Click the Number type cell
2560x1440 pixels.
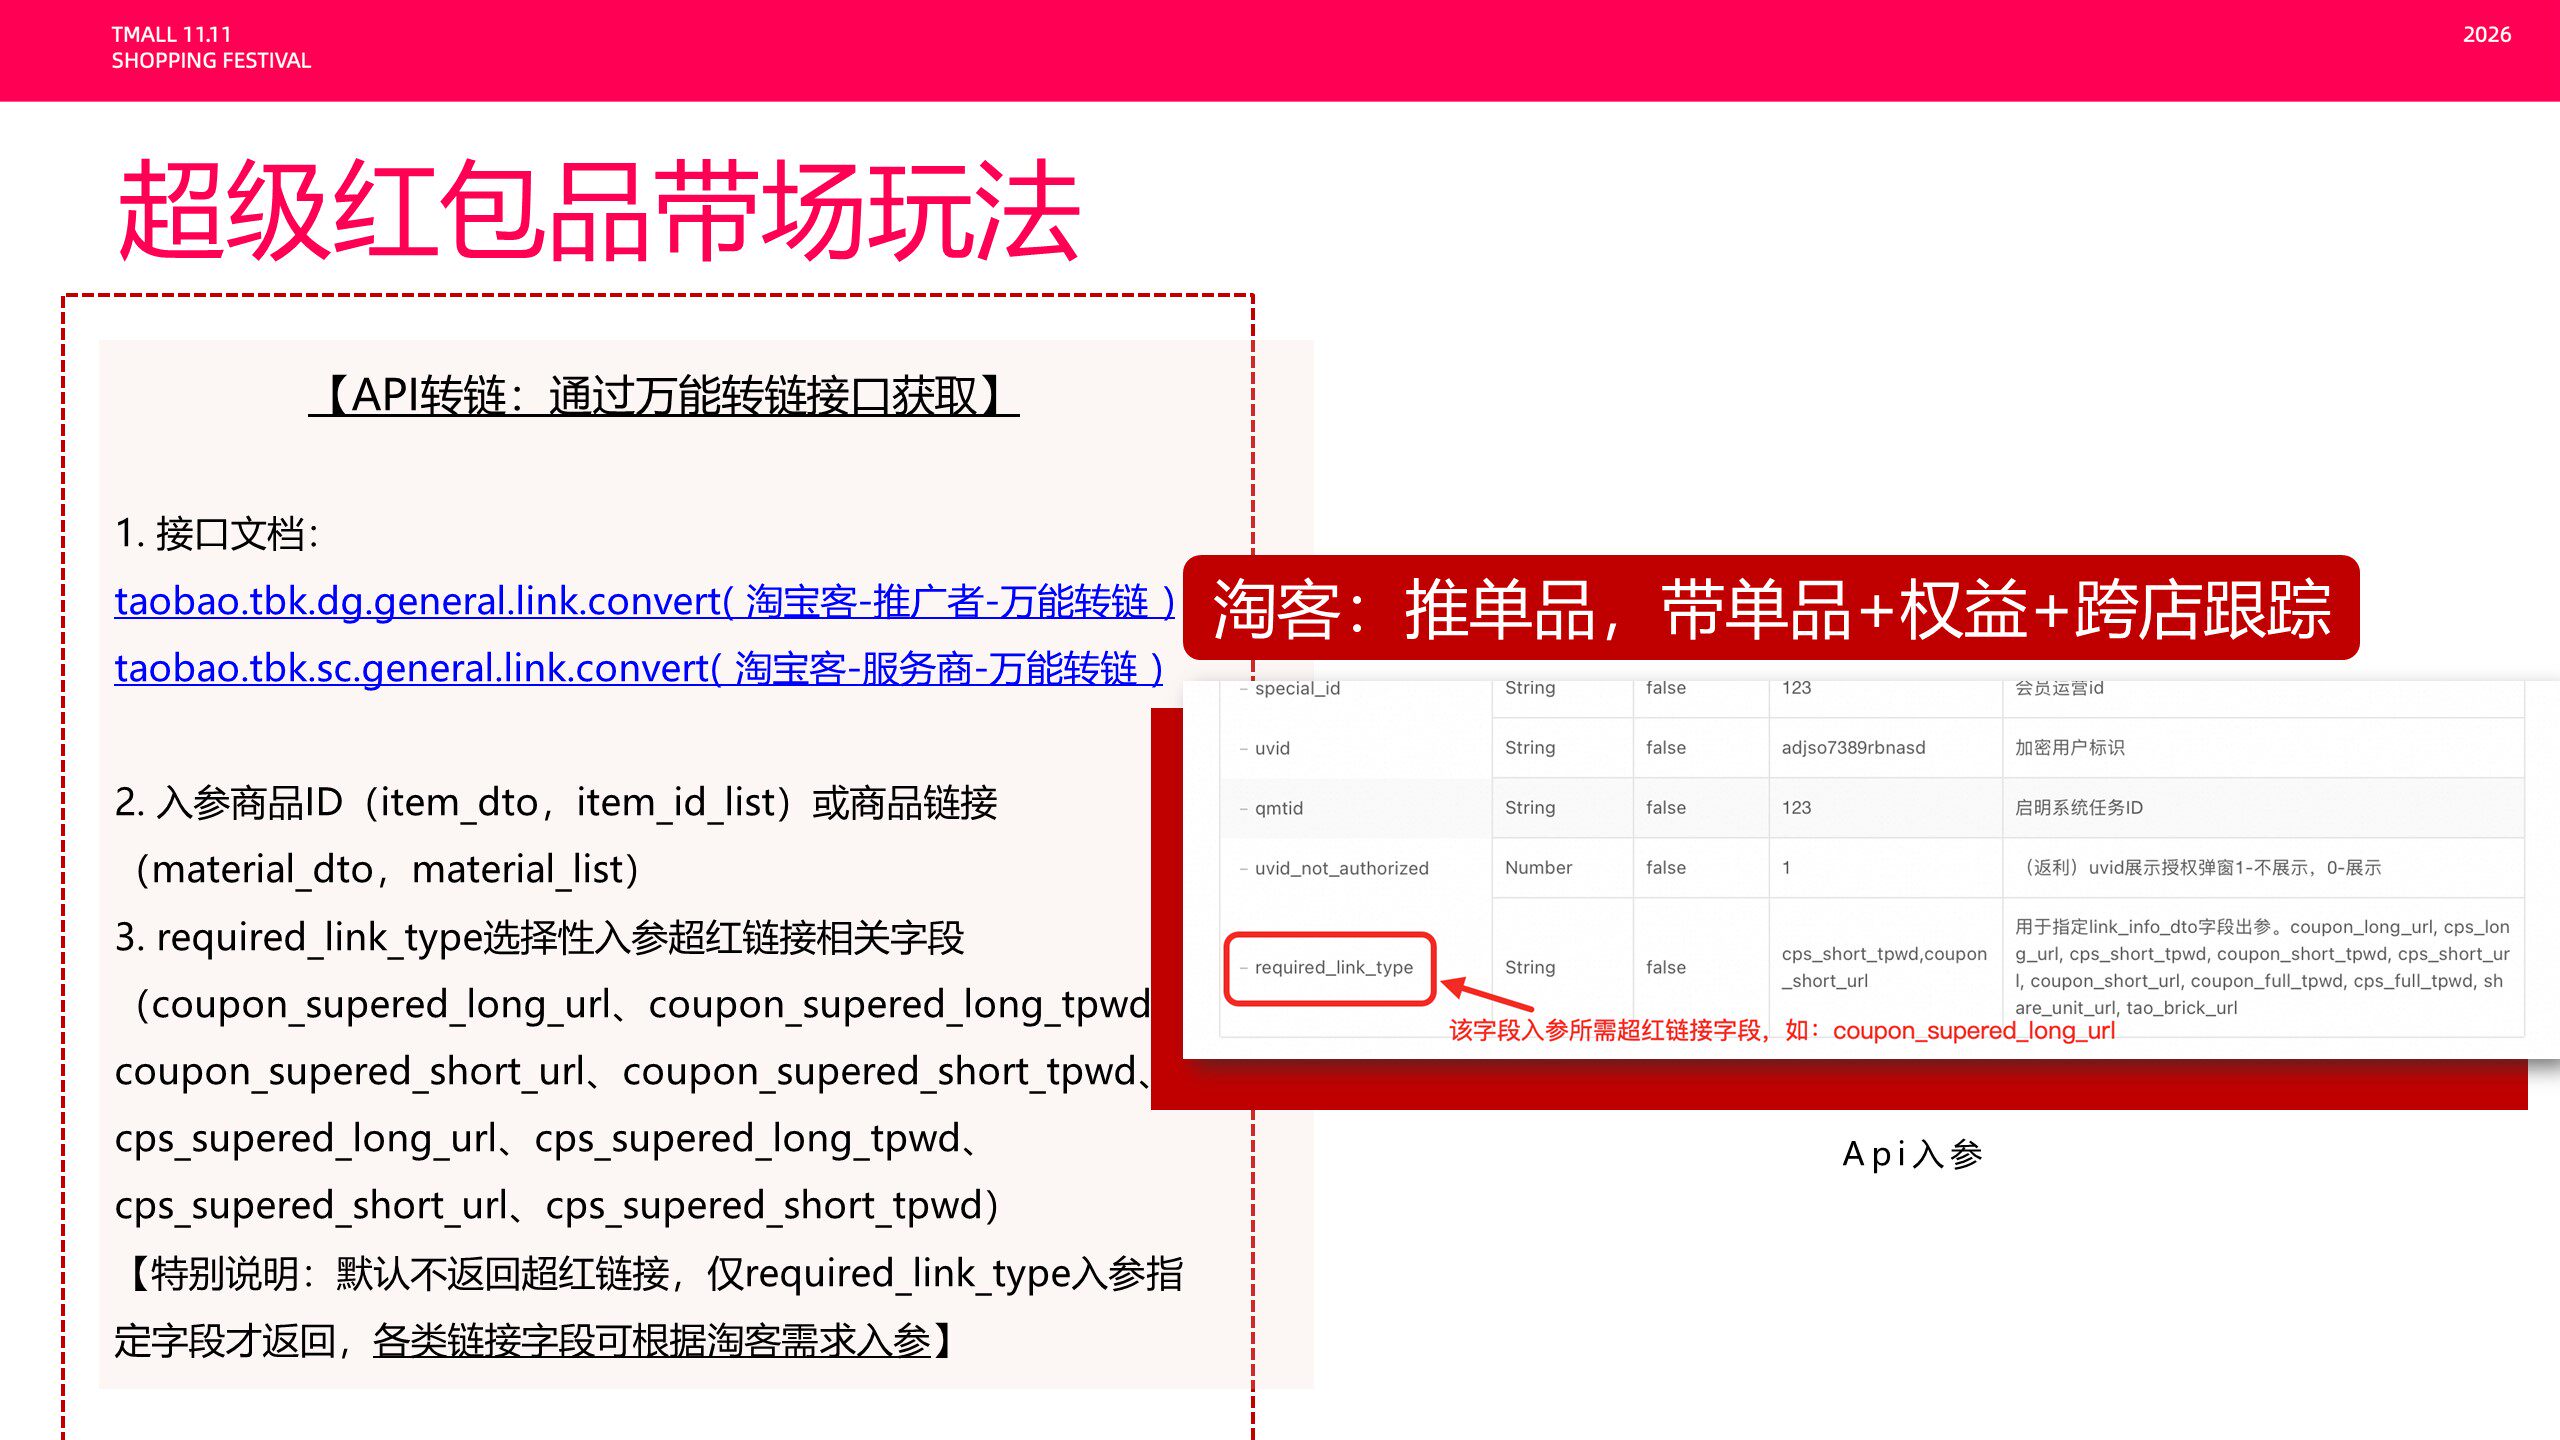pyautogui.click(x=1538, y=867)
